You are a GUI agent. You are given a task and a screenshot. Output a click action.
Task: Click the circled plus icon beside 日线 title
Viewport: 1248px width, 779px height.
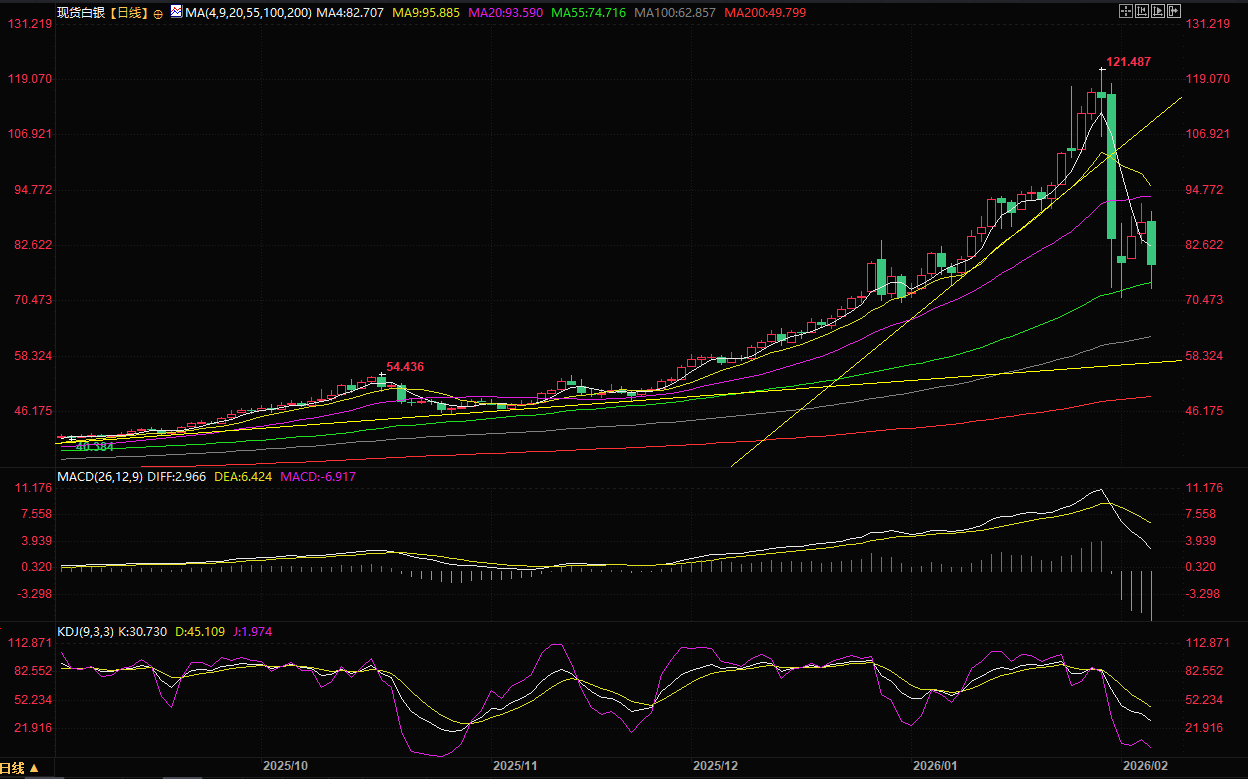157,13
